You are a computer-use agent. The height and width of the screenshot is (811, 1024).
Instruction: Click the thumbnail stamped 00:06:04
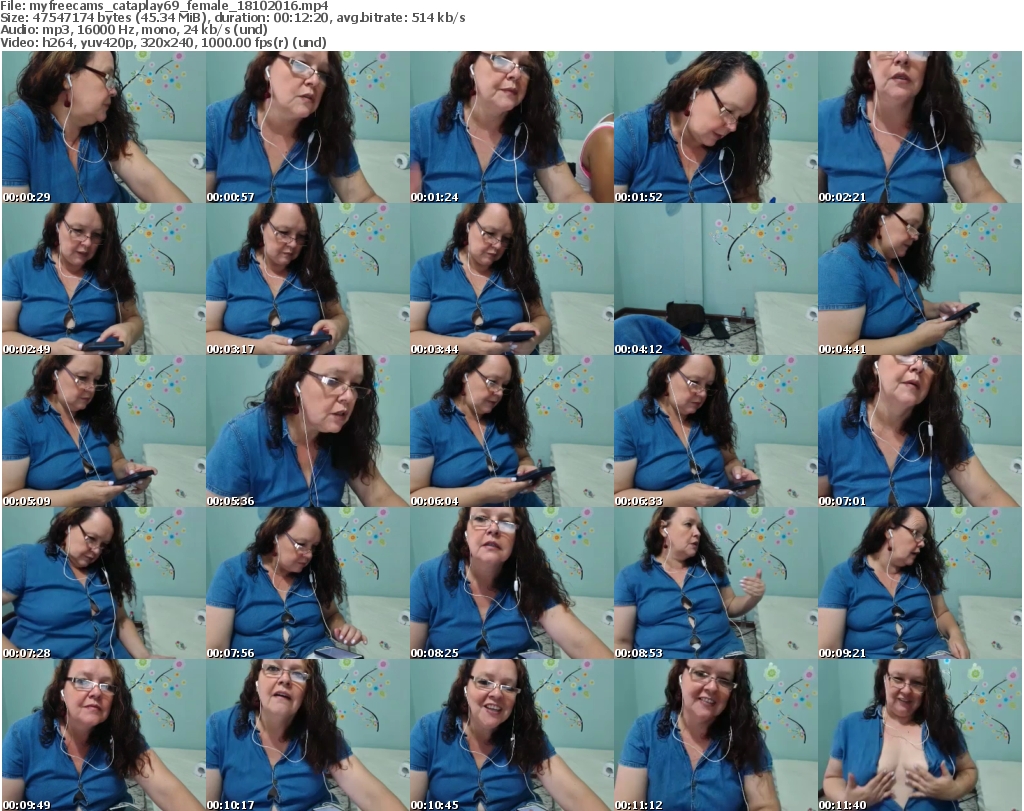click(x=512, y=431)
